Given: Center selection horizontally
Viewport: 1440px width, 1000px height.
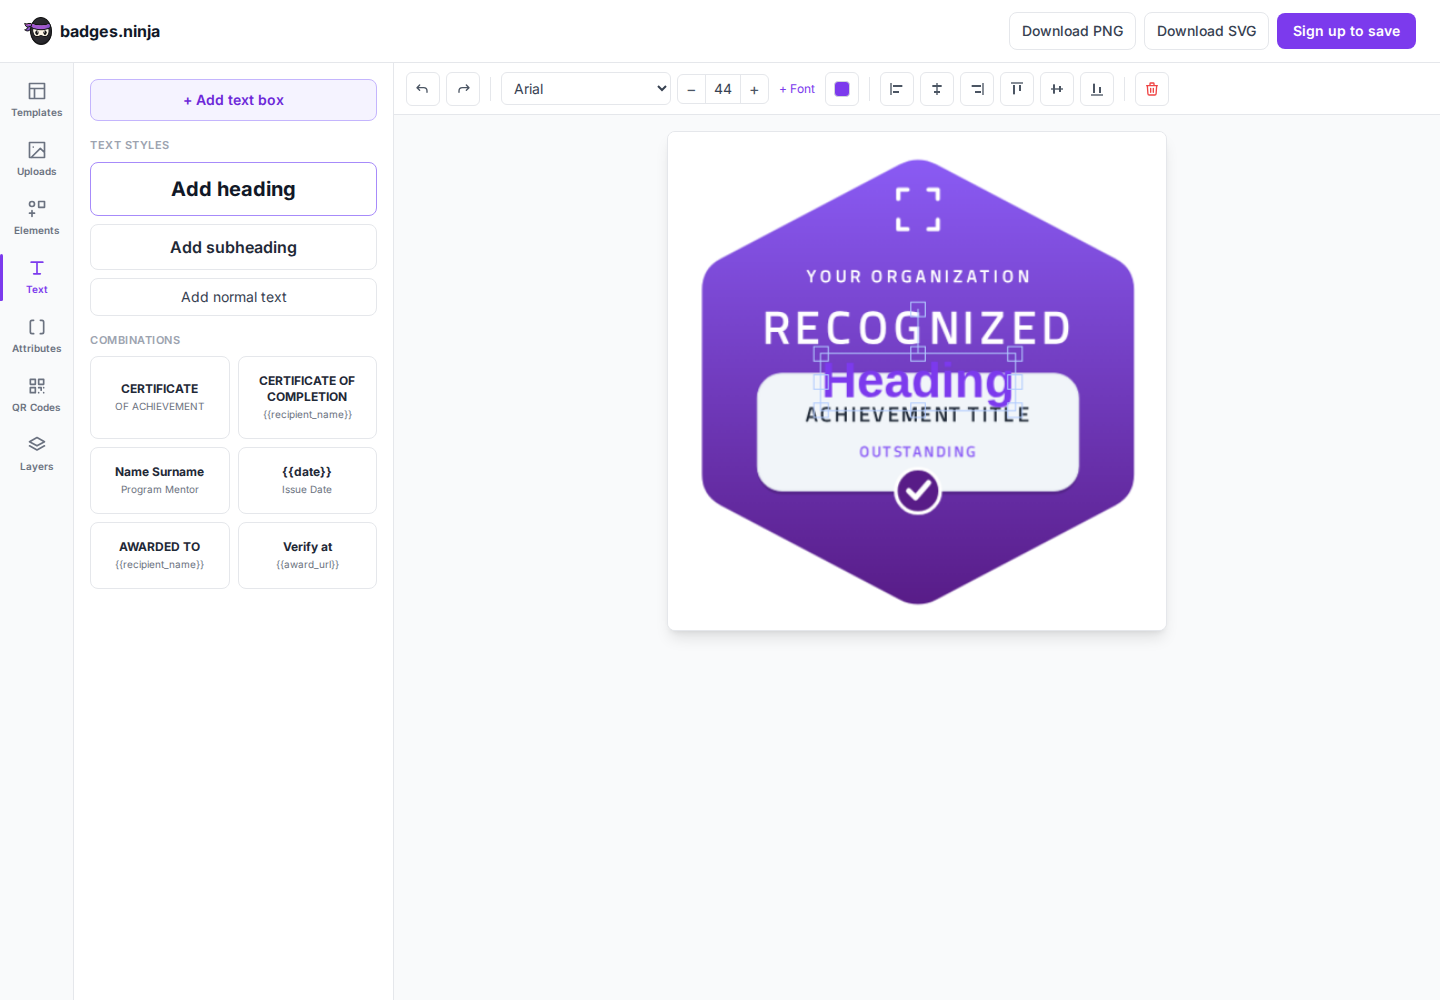Looking at the screenshot, I should (x=937, y=89).
